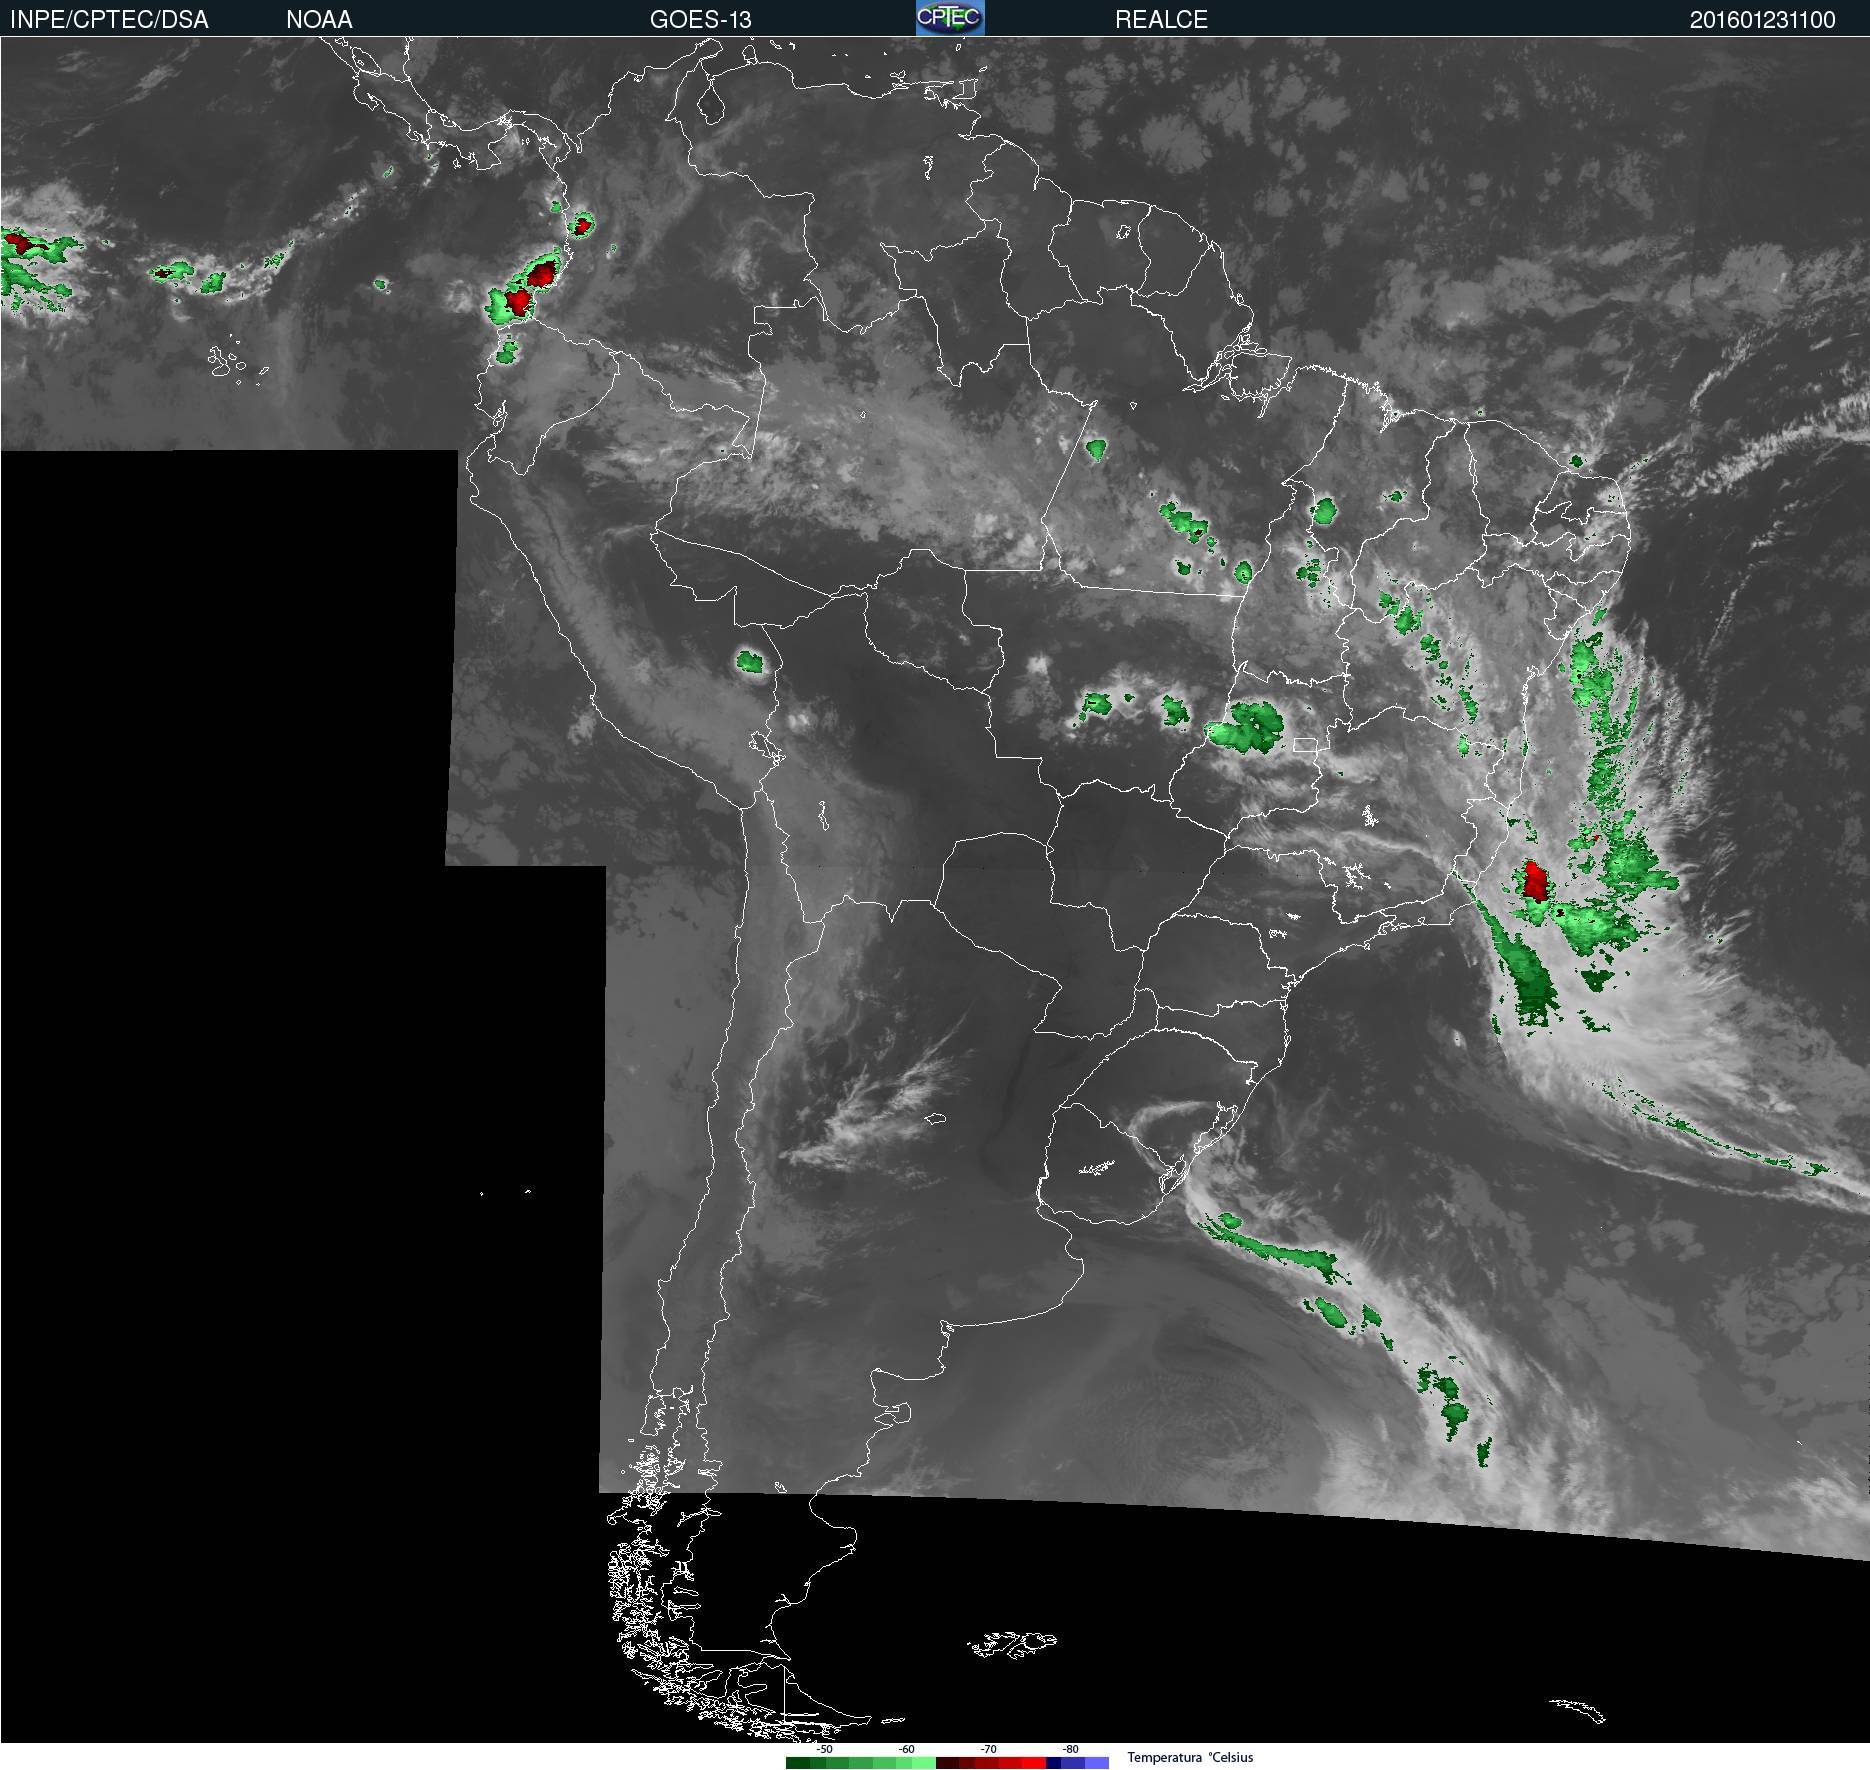Click the CPTEC logo in the header
This screenshot has width=1870, height=1770.
pos(950,18)
